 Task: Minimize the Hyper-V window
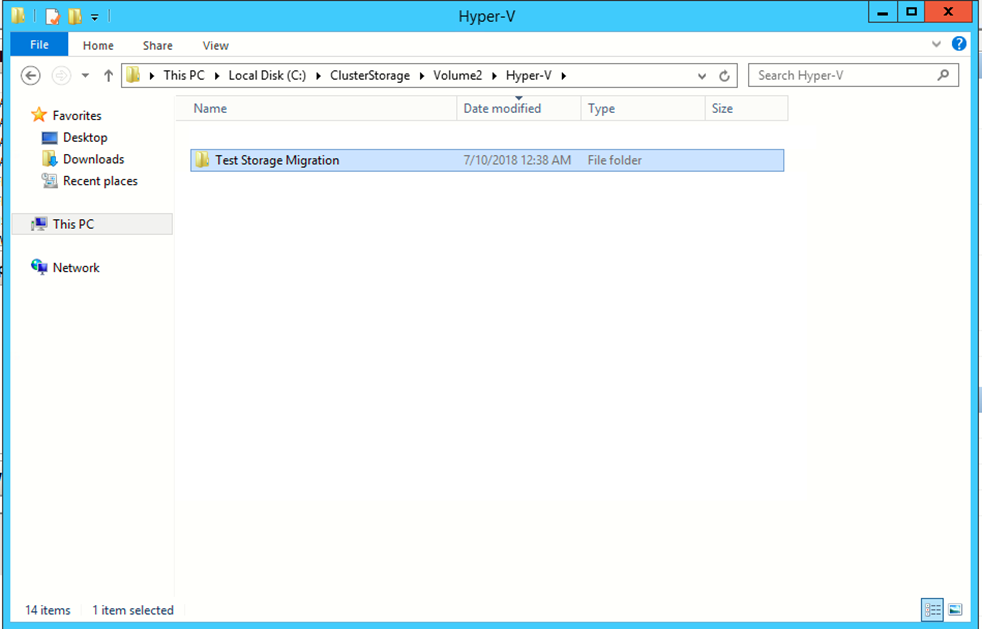883,12
